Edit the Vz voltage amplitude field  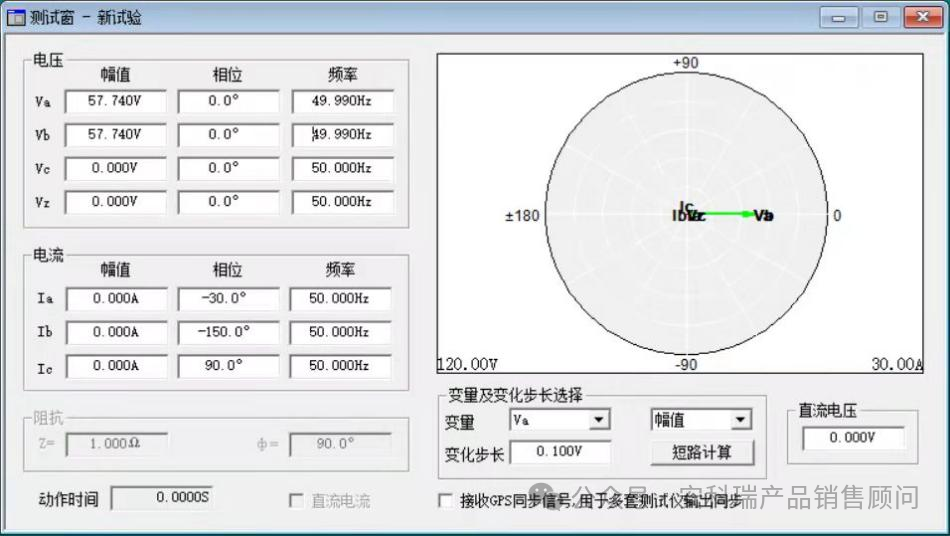115,202
